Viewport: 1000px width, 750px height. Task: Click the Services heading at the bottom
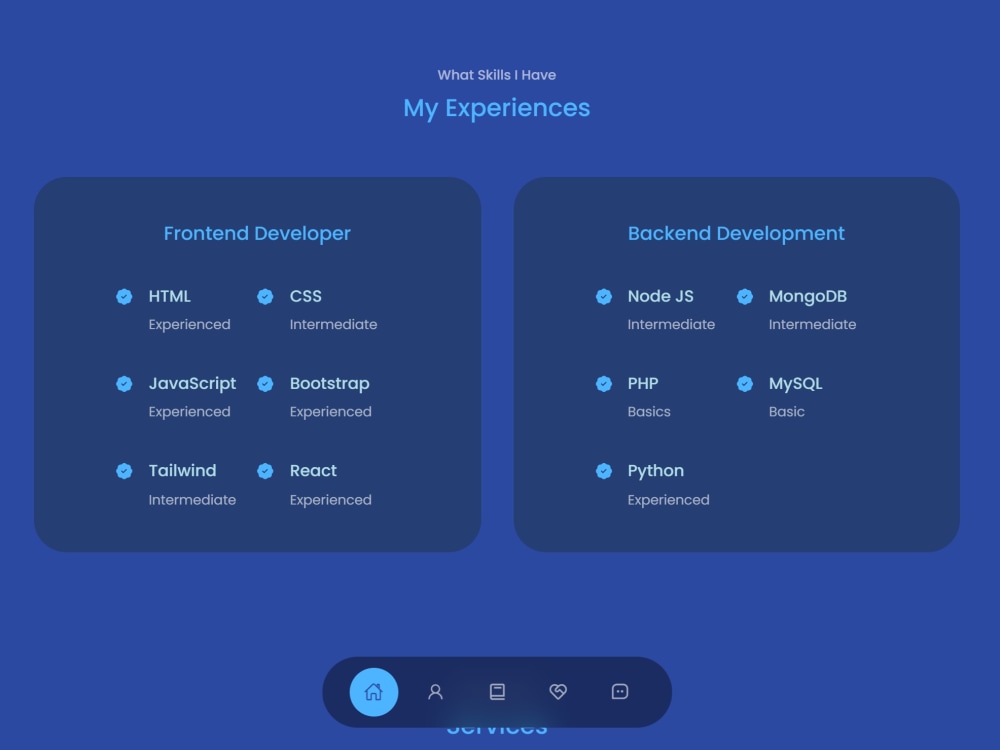(x=497, y=727)
